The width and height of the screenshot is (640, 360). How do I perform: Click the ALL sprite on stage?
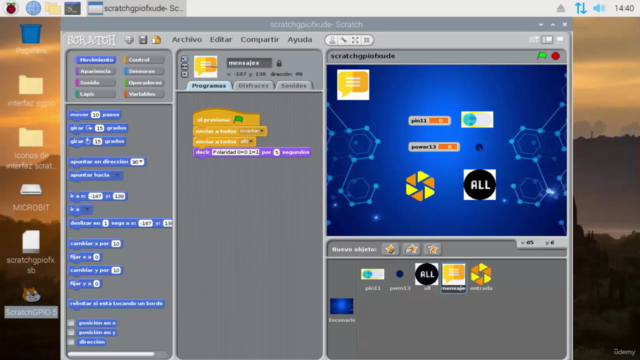(x=480, y=185)
